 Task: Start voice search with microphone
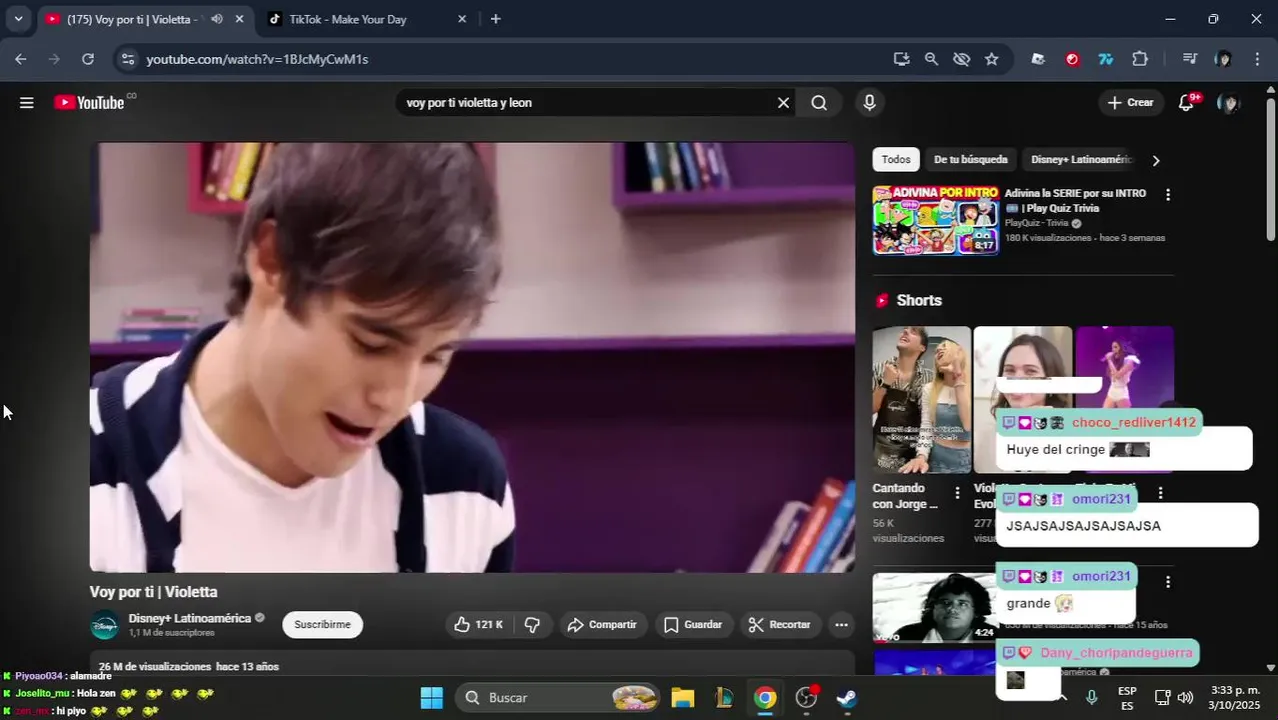[869, 102]
